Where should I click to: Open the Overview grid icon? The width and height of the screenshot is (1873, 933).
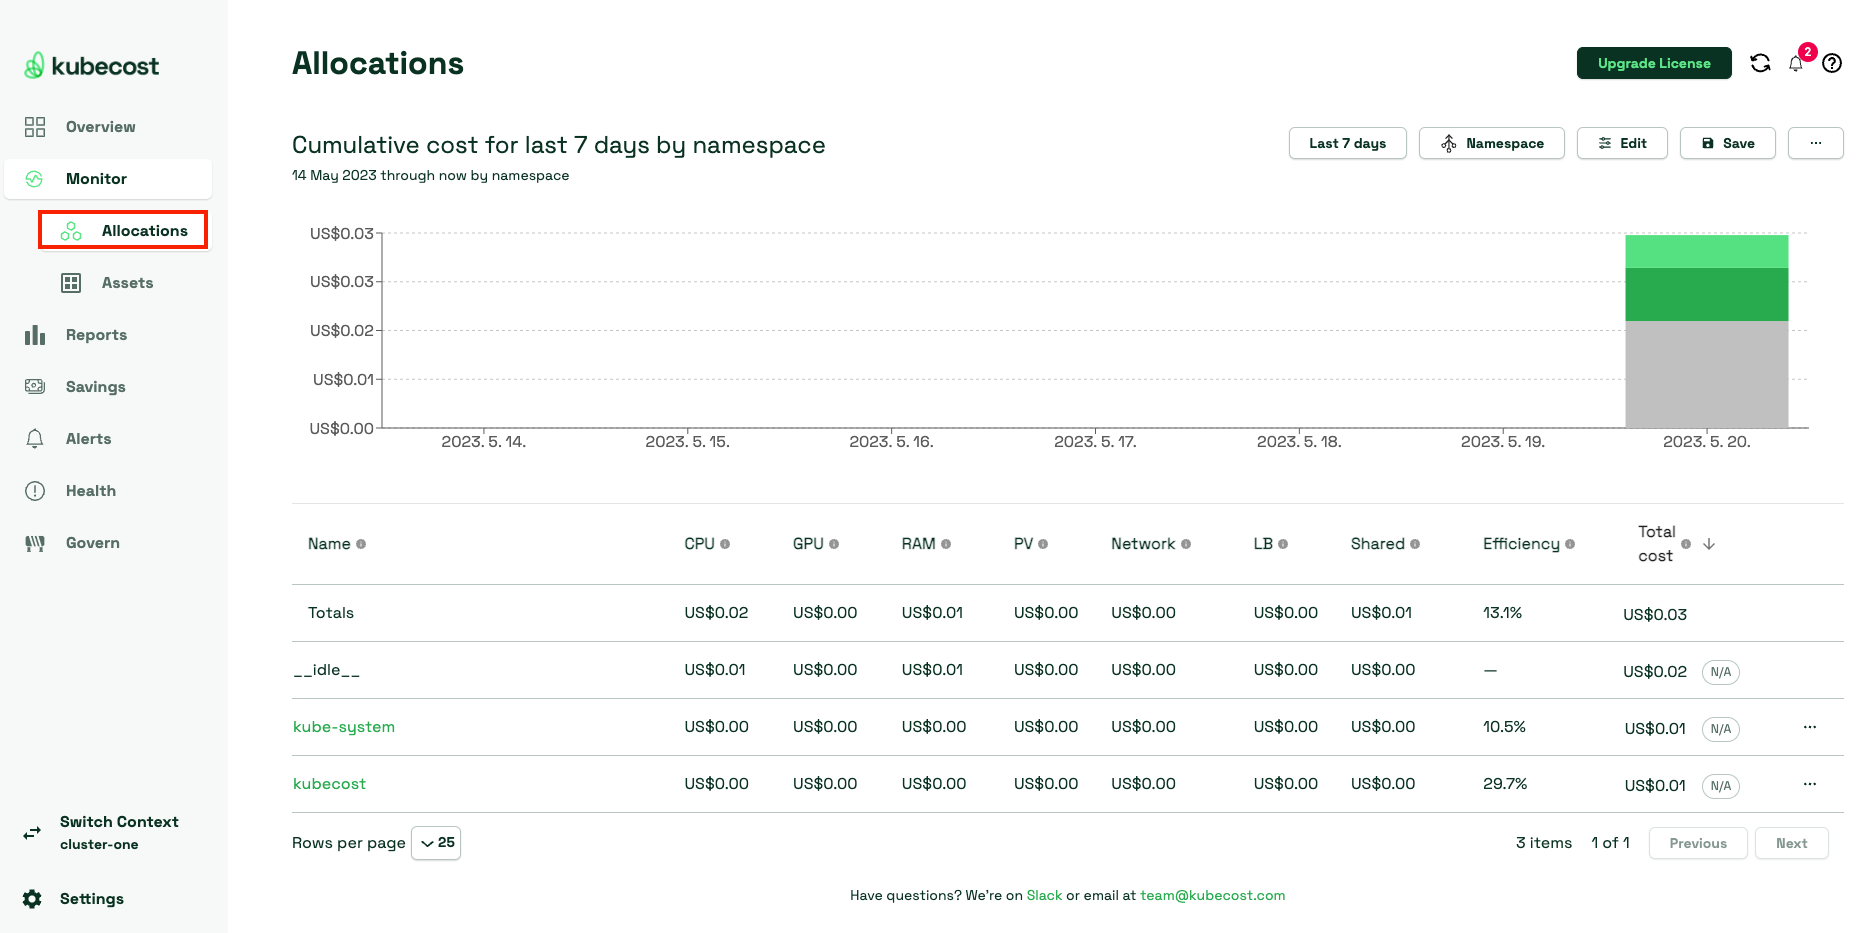(x=35, y=127)
